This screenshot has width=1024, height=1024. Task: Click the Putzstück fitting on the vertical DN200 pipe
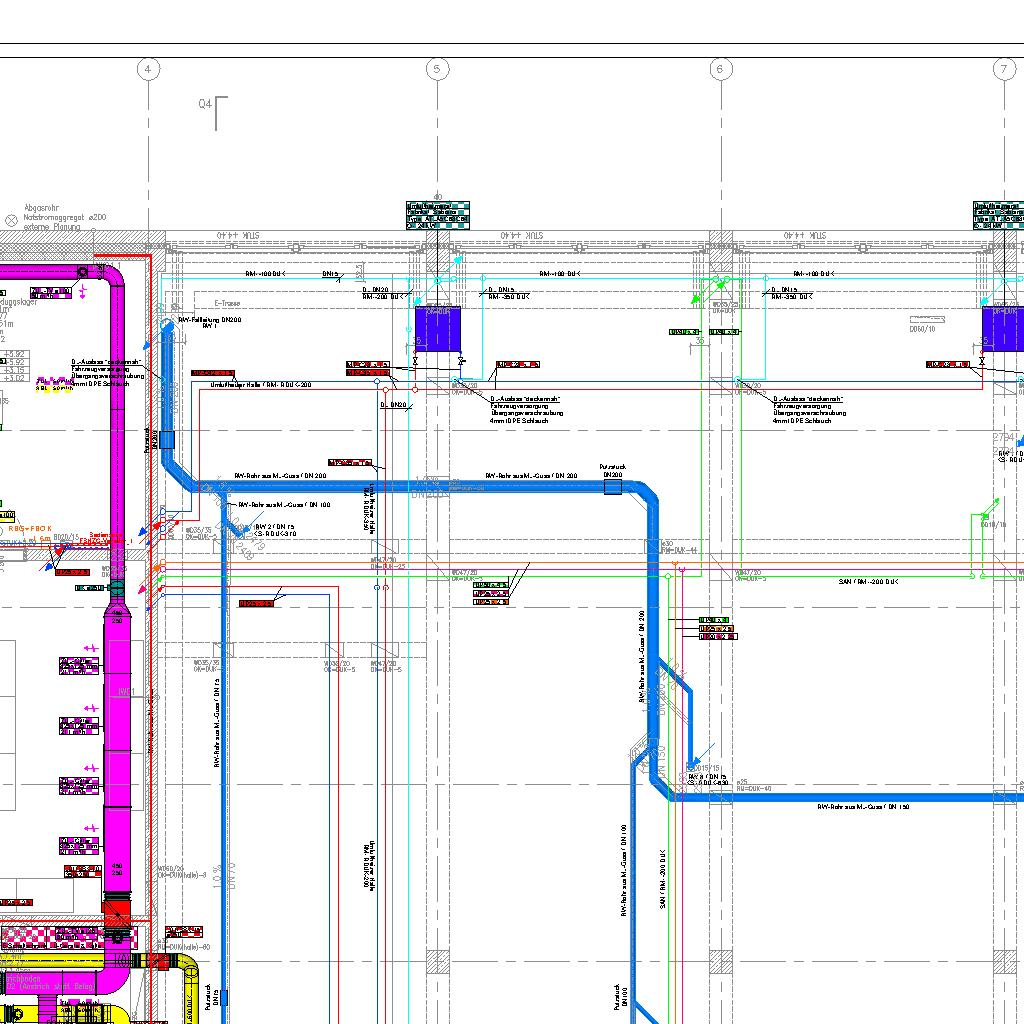(167, 439)
